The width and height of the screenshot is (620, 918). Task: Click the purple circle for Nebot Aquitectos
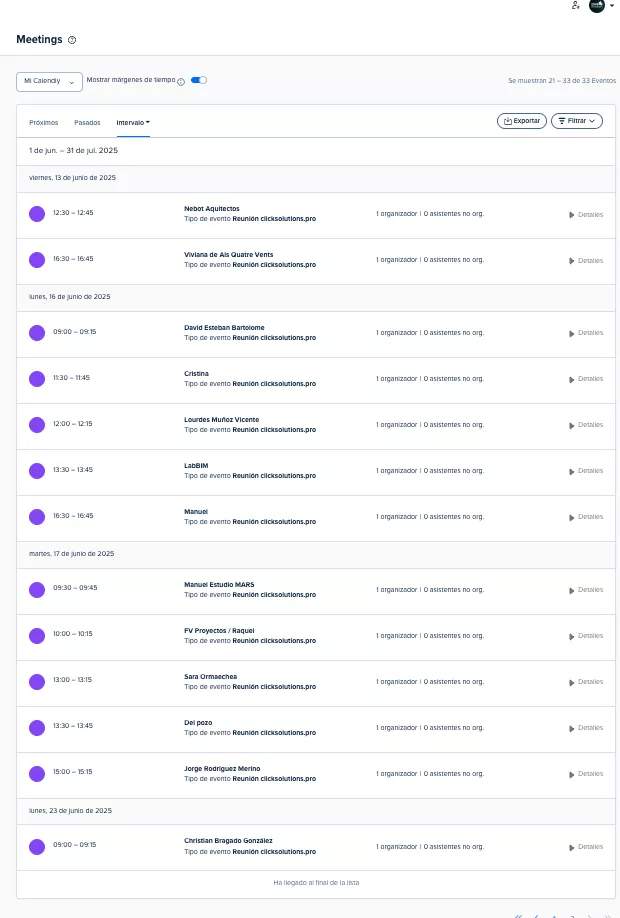37,214
